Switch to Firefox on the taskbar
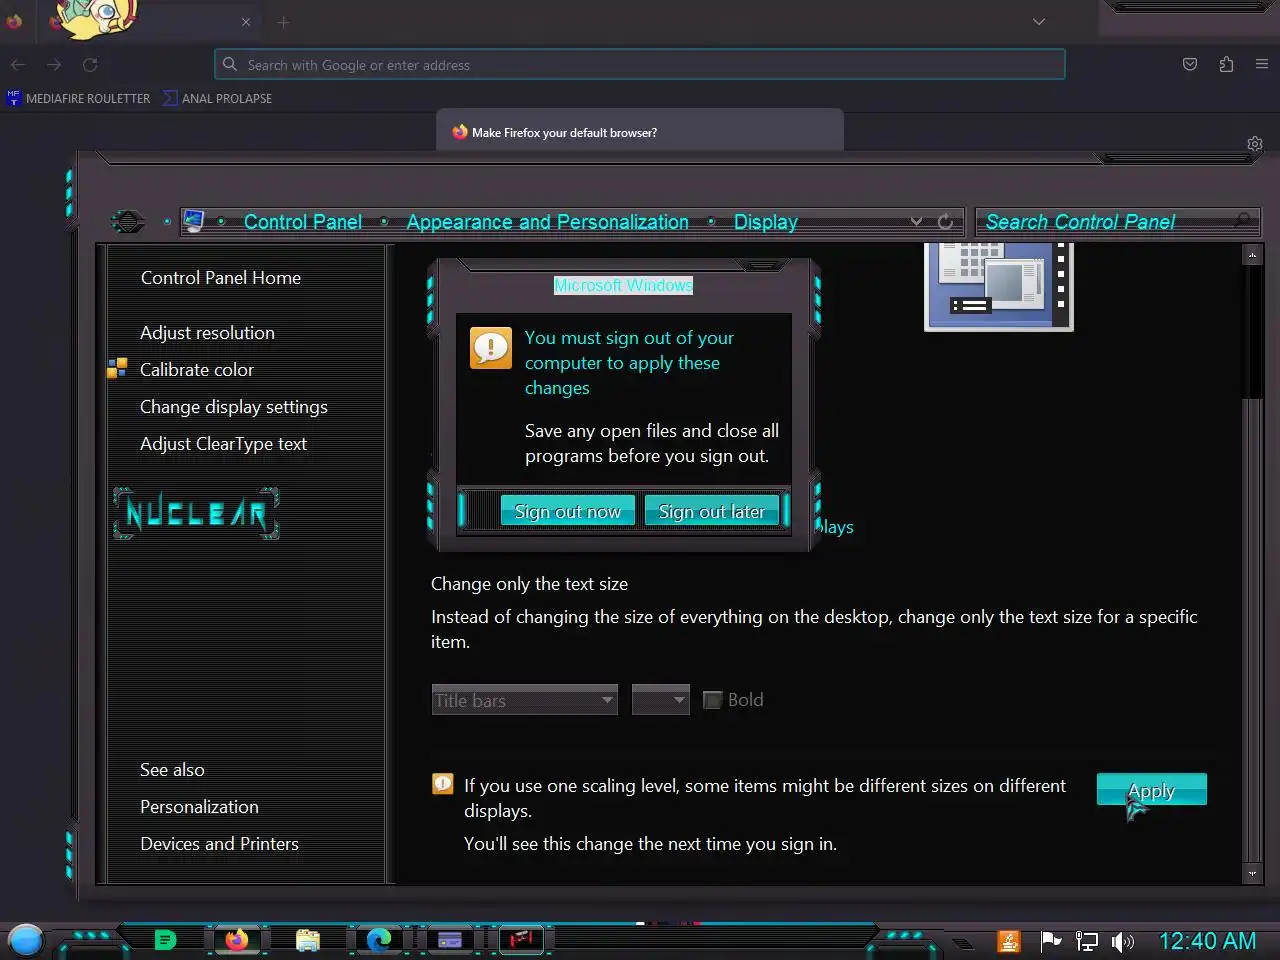The width and height of the screenshot is (1280, 960). (x=237, y=940)
